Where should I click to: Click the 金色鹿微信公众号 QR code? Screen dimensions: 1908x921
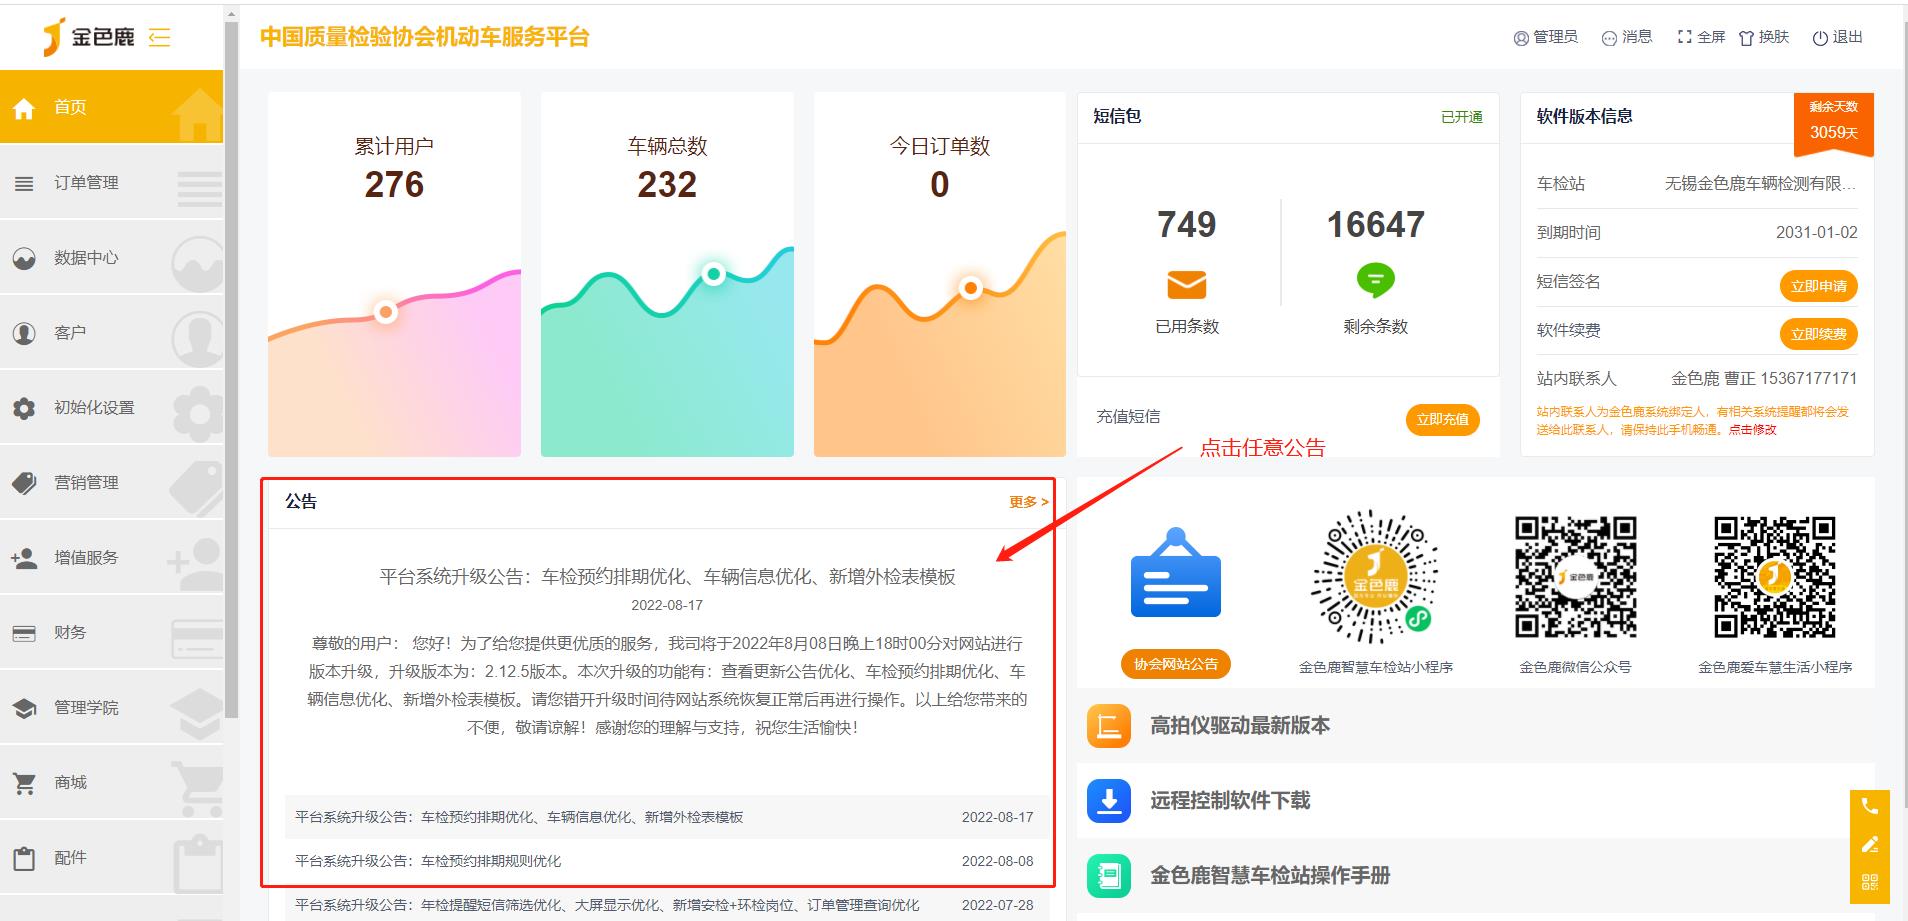(1575, 577)
